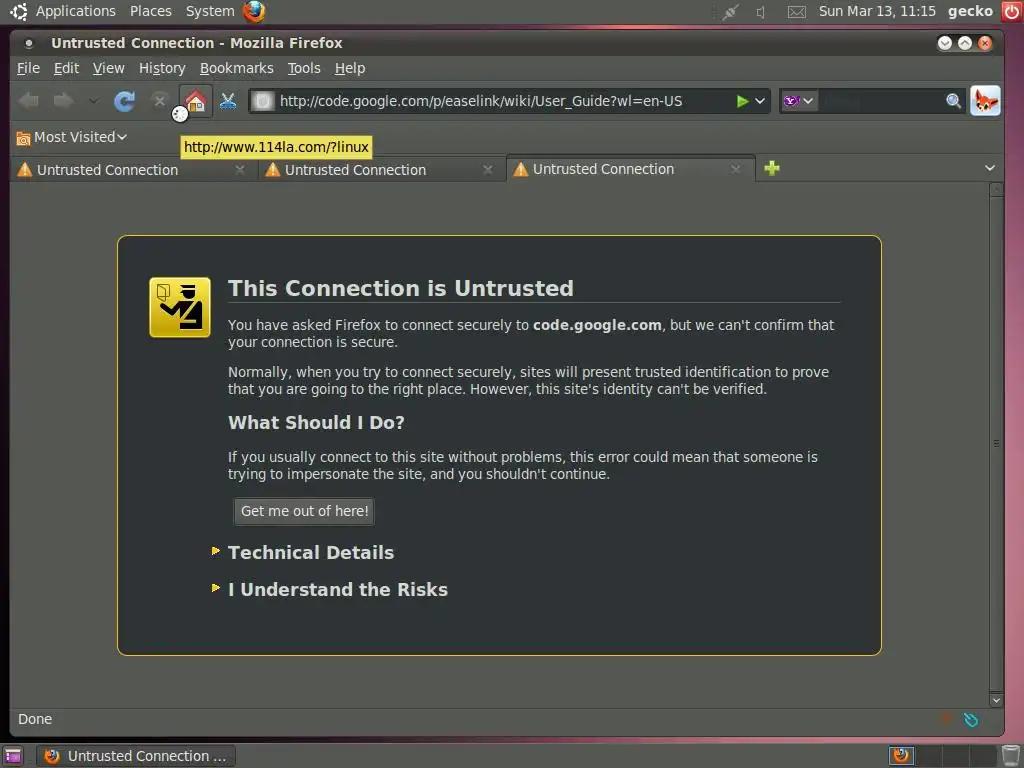
Task: Click the Show Desktop icon in bottom panel
Action: coord(13,756)
